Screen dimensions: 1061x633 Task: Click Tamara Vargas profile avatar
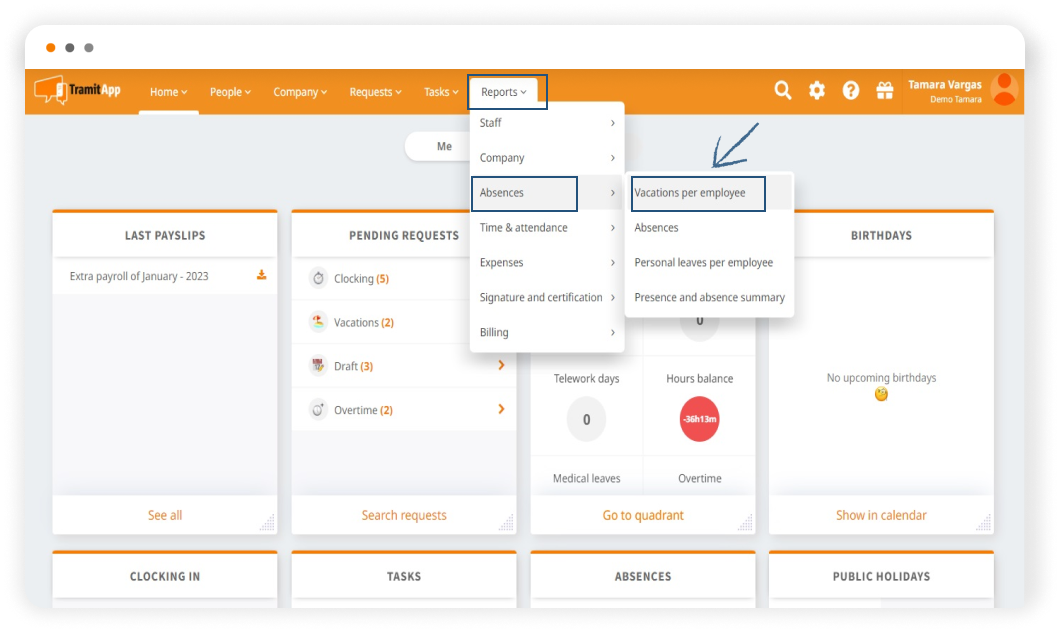pos(1003,90)
